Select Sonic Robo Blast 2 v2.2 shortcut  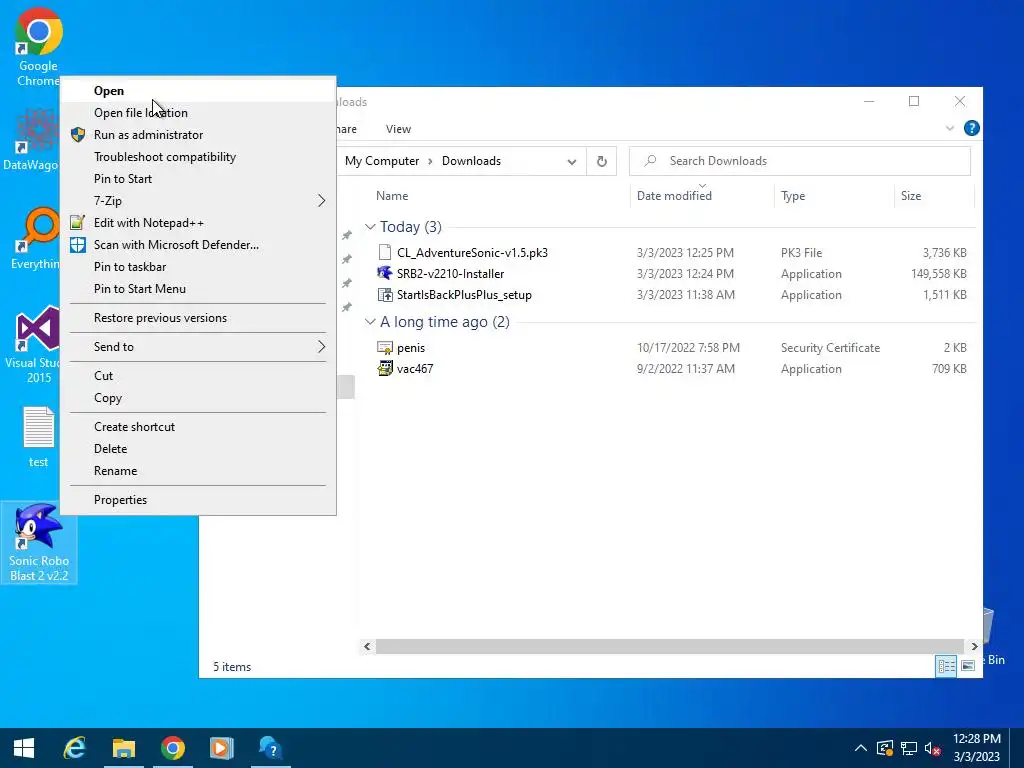(x=39, y=542)
